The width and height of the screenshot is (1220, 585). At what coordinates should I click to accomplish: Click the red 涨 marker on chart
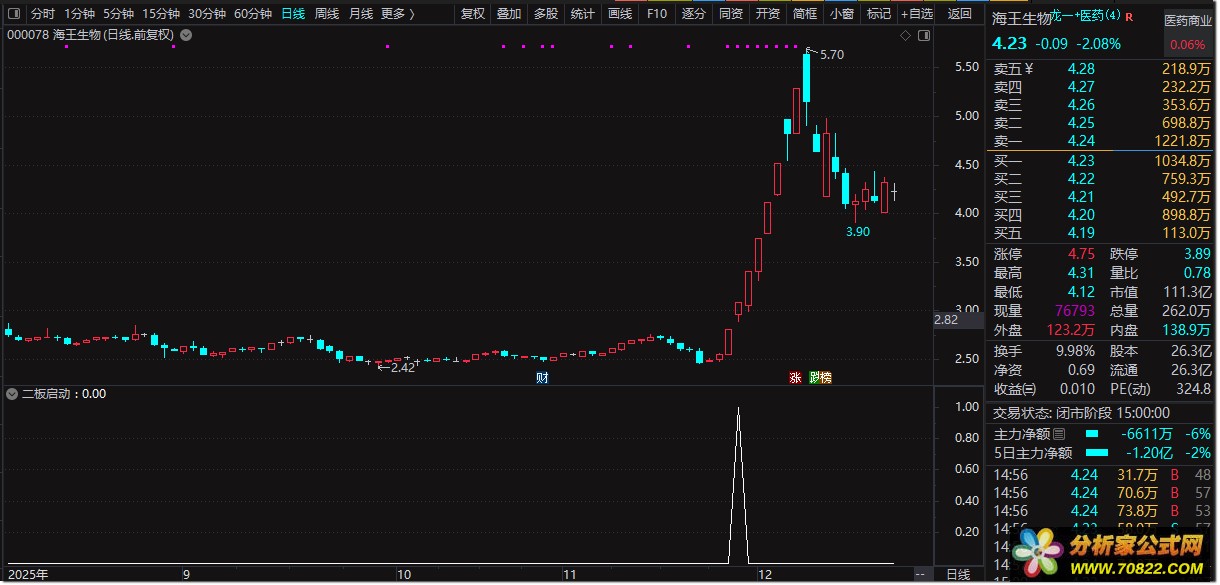click(x=795, y=378)
